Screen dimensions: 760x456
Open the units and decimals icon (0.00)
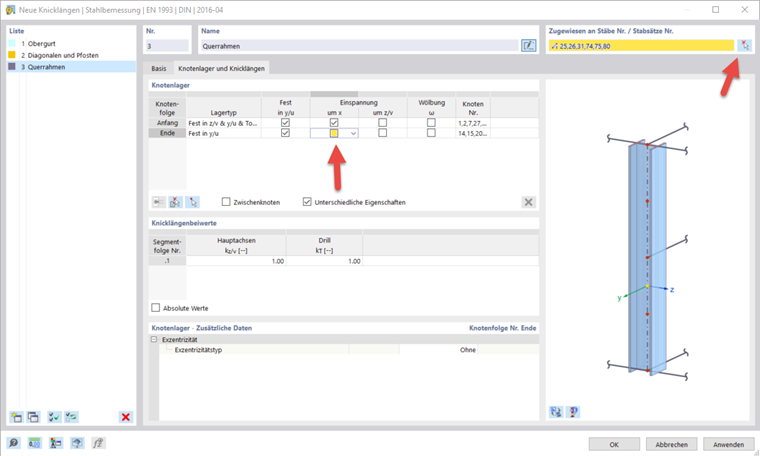point(34,443)
